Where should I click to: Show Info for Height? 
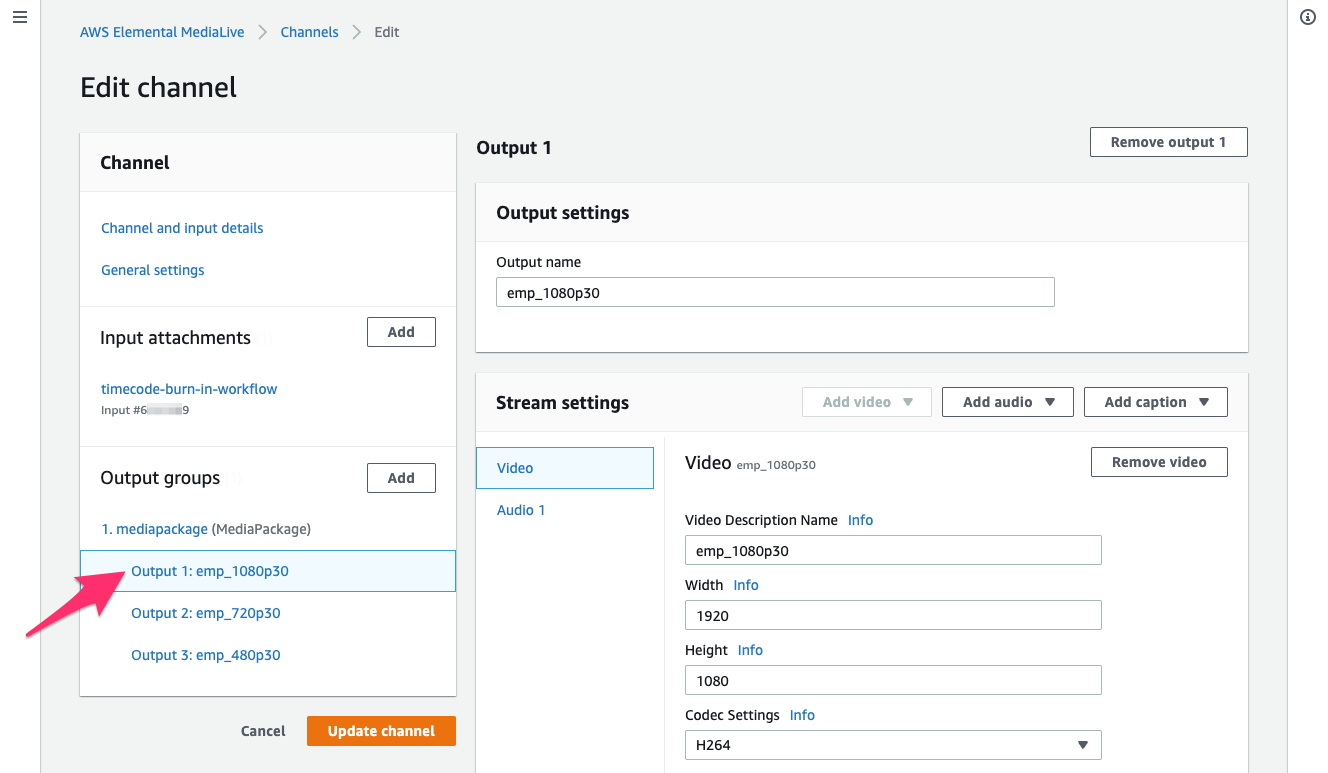tap(750, 650)
